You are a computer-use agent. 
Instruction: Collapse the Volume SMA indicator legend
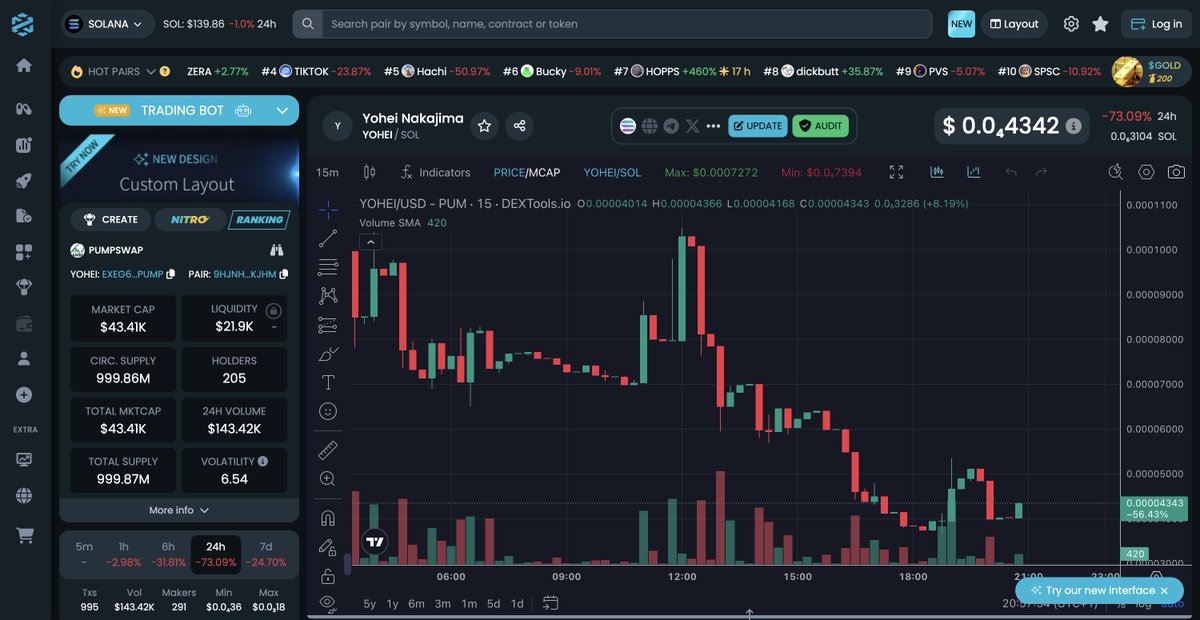[x=370, y=242]
